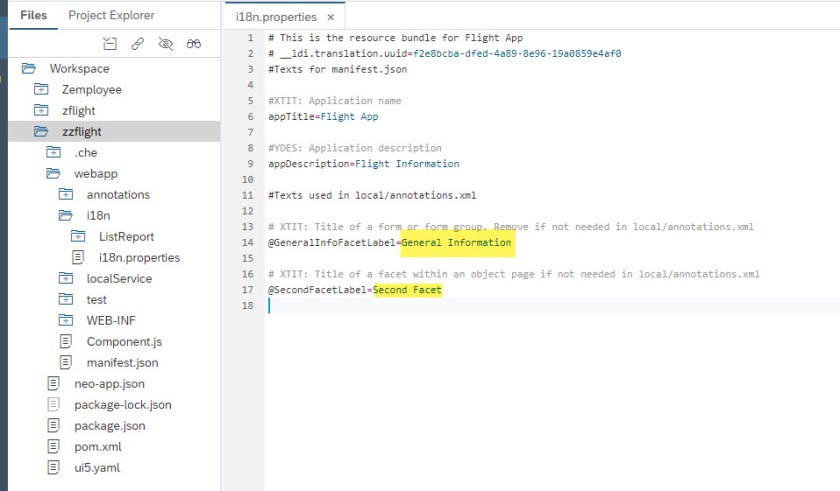Open i18n.properties file name in tree

tap(139, 258)
